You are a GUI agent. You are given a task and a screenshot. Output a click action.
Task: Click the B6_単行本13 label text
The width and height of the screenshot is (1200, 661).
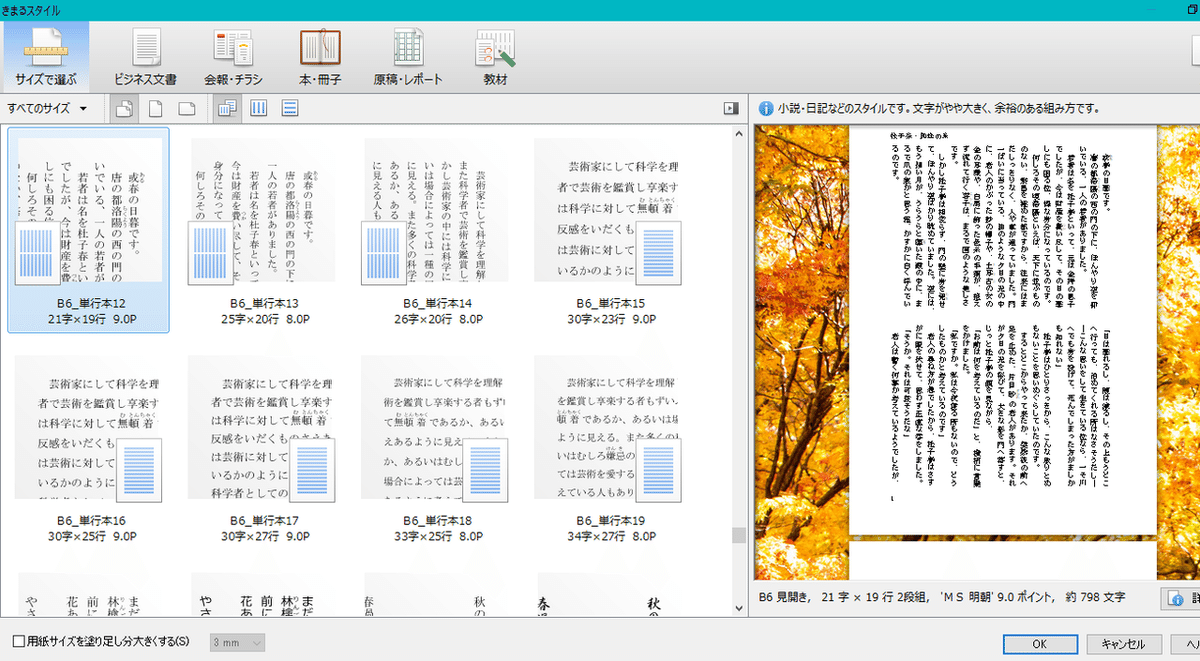click(264, 303)
